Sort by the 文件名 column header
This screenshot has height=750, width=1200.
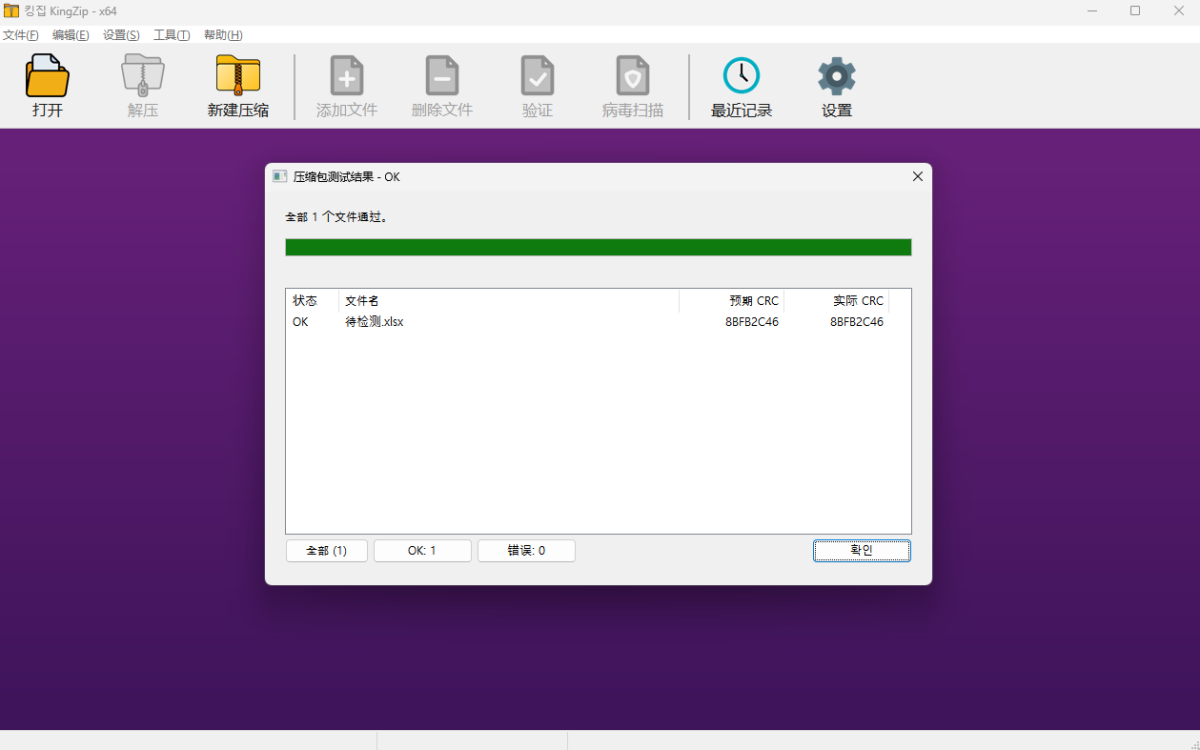pos(509,301)
